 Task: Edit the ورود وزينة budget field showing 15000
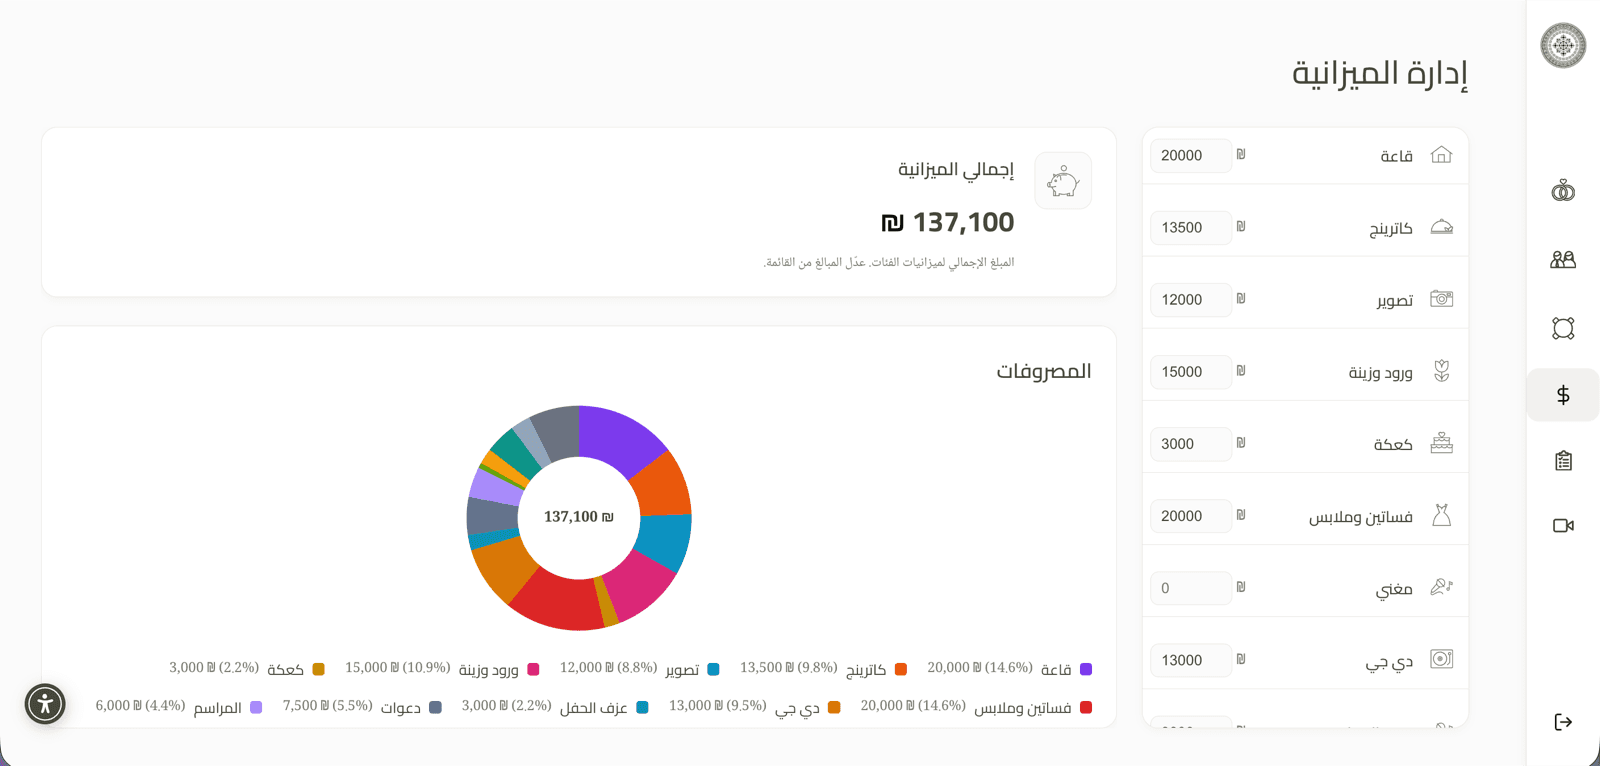(1191, 372)
